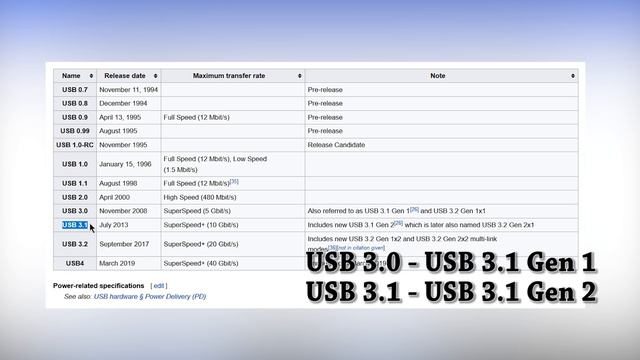Image resolution: width=640 pixels, height=360 pixels.
Task: Click the USB 3.0 row name
Action: pyautogui.click(x=75, y=211)
